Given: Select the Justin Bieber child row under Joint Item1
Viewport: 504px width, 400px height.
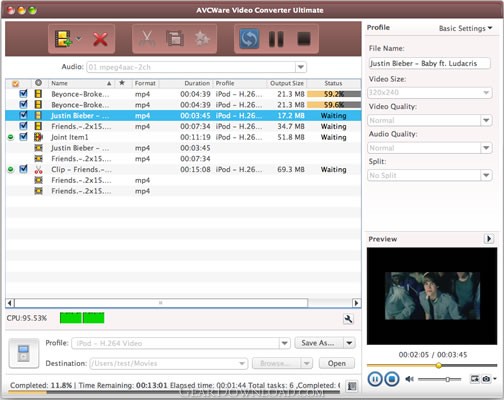Looking at the screenshot, I should (183, 148).
